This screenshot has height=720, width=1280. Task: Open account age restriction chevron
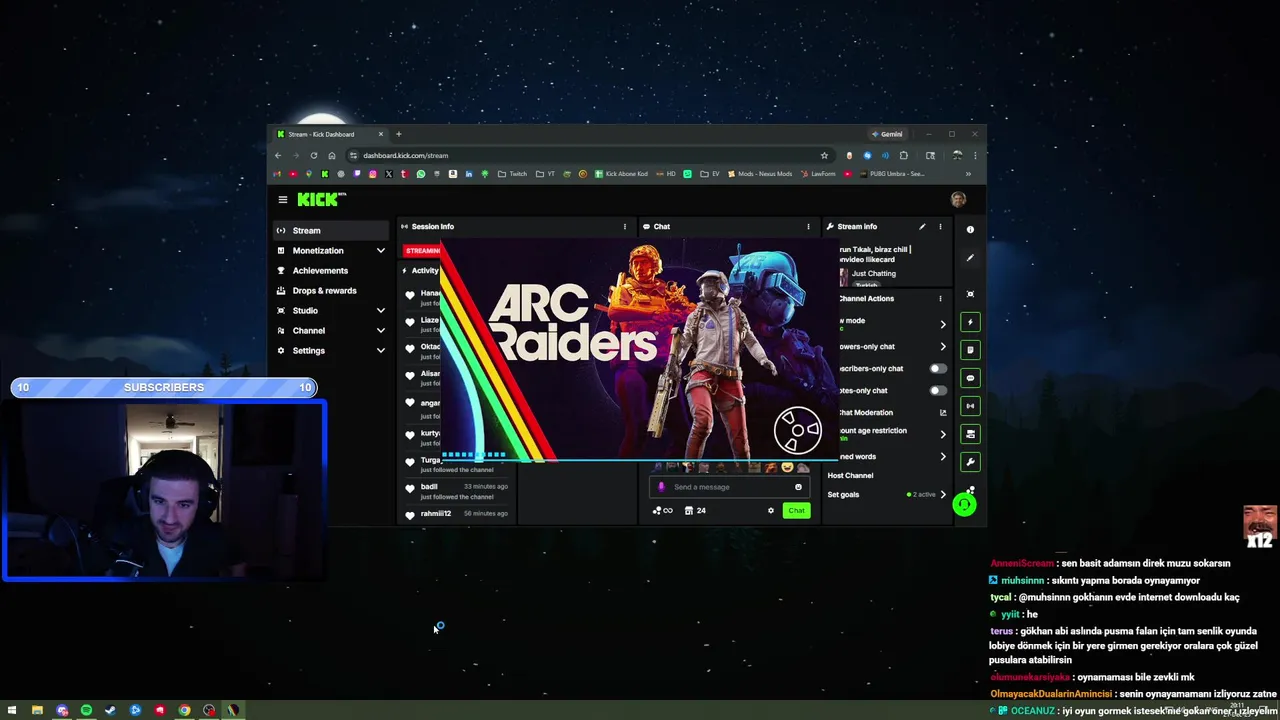pos(942,434)
